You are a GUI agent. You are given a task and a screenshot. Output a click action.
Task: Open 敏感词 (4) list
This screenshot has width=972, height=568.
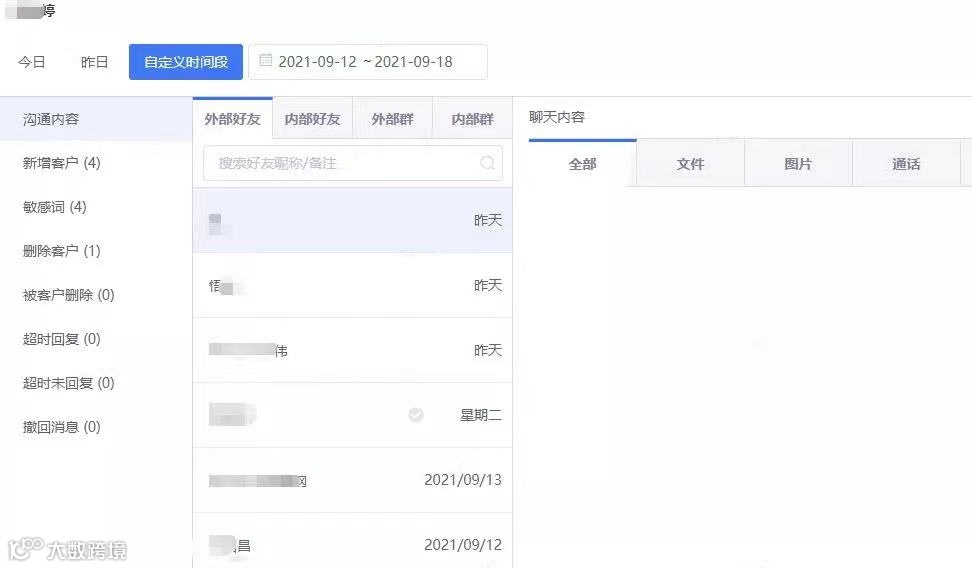[55, 207]
